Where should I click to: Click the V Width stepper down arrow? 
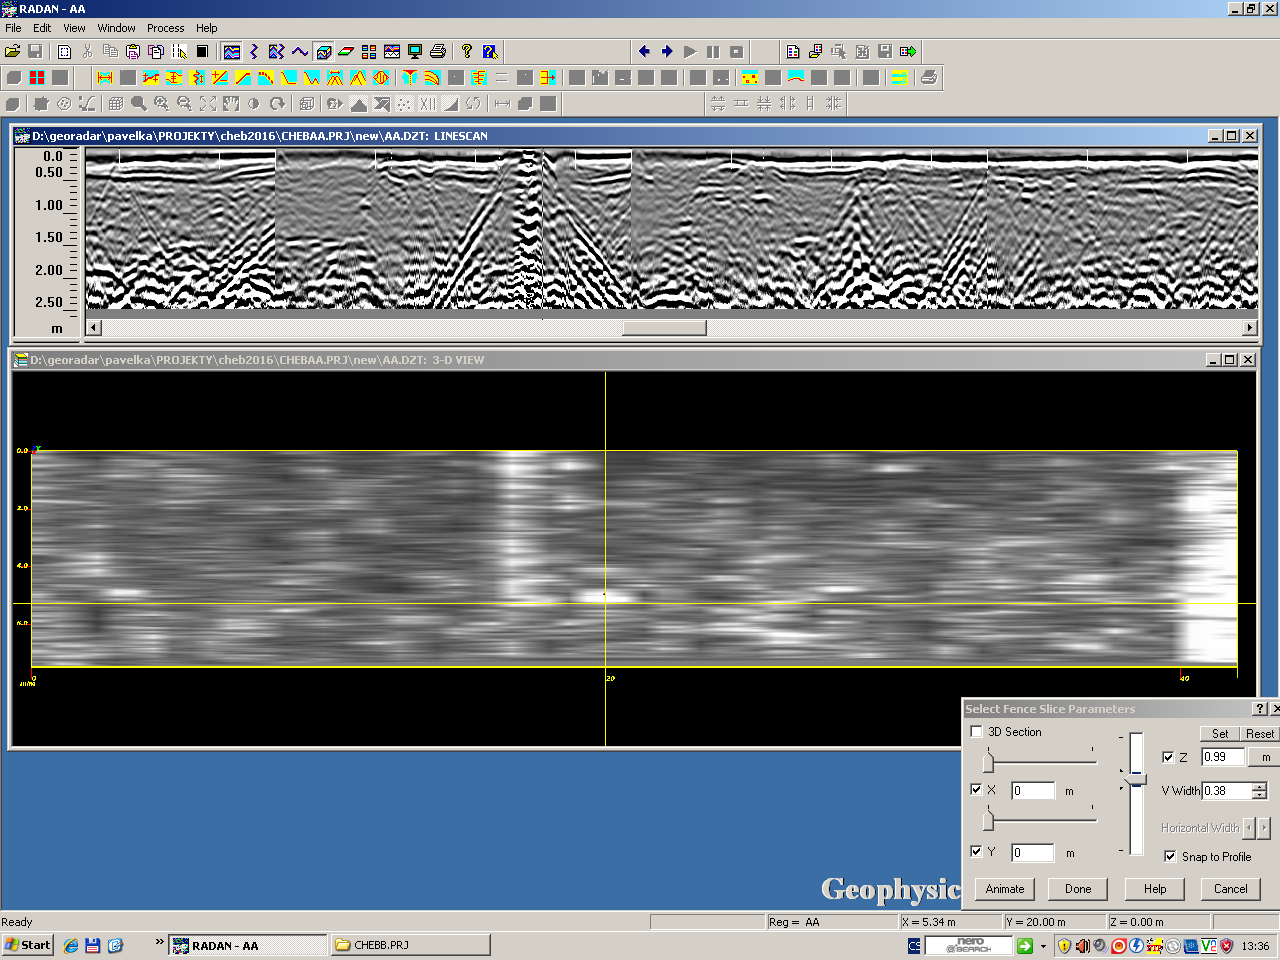1259,795
